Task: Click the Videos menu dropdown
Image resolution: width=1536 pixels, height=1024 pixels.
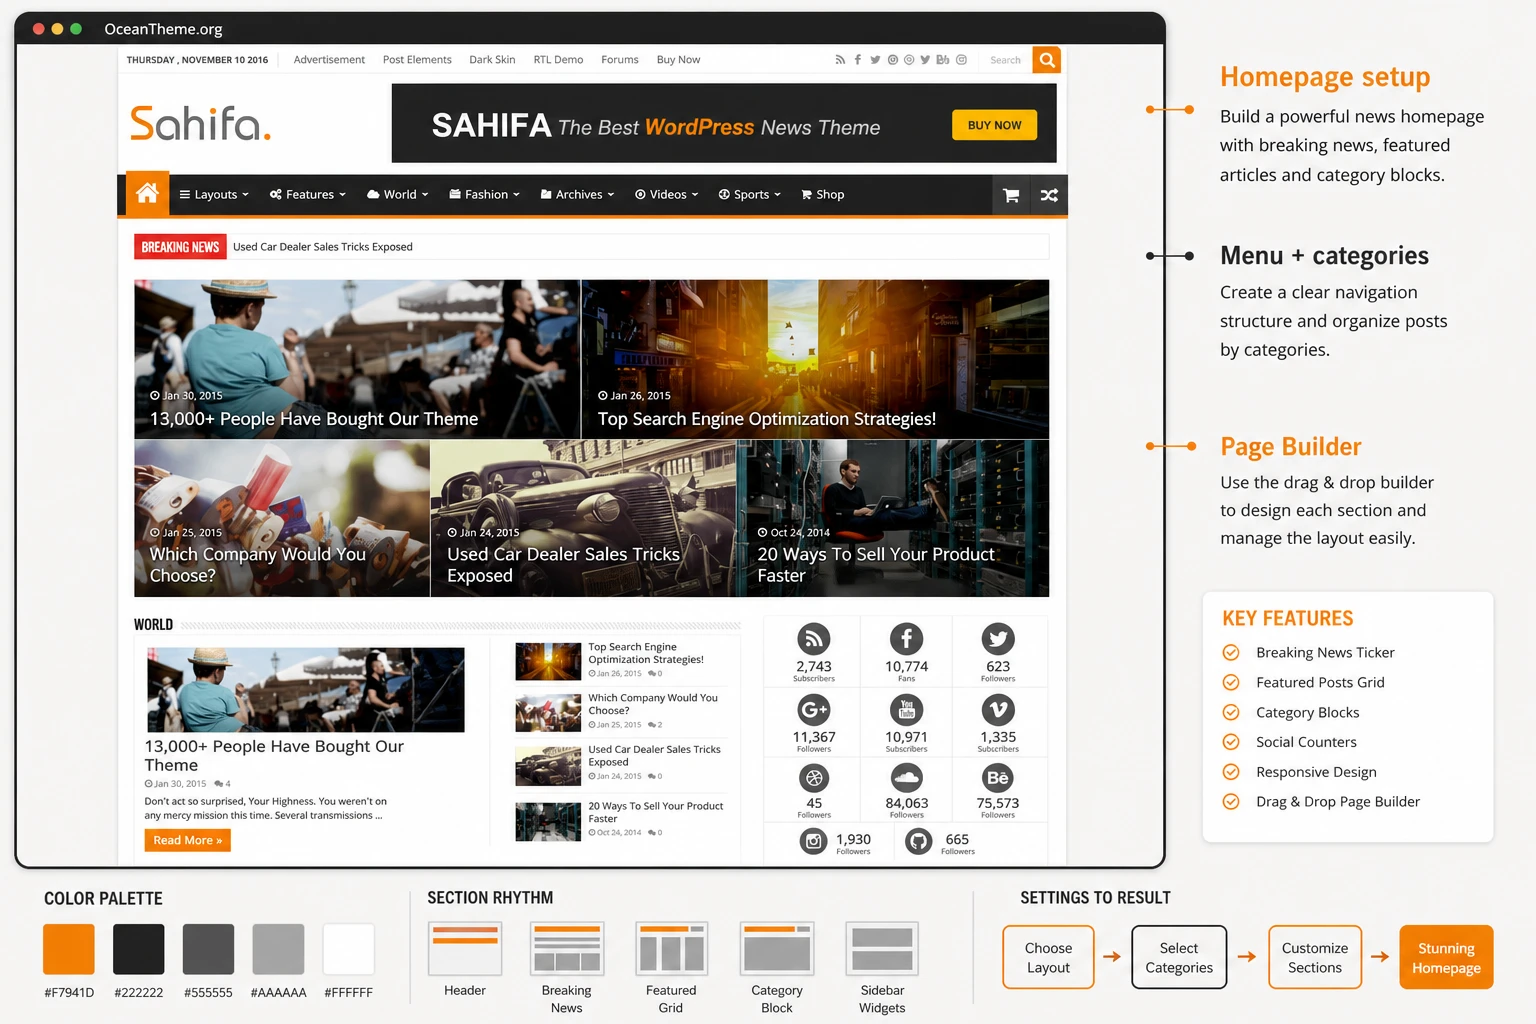Action: point(666,195)
